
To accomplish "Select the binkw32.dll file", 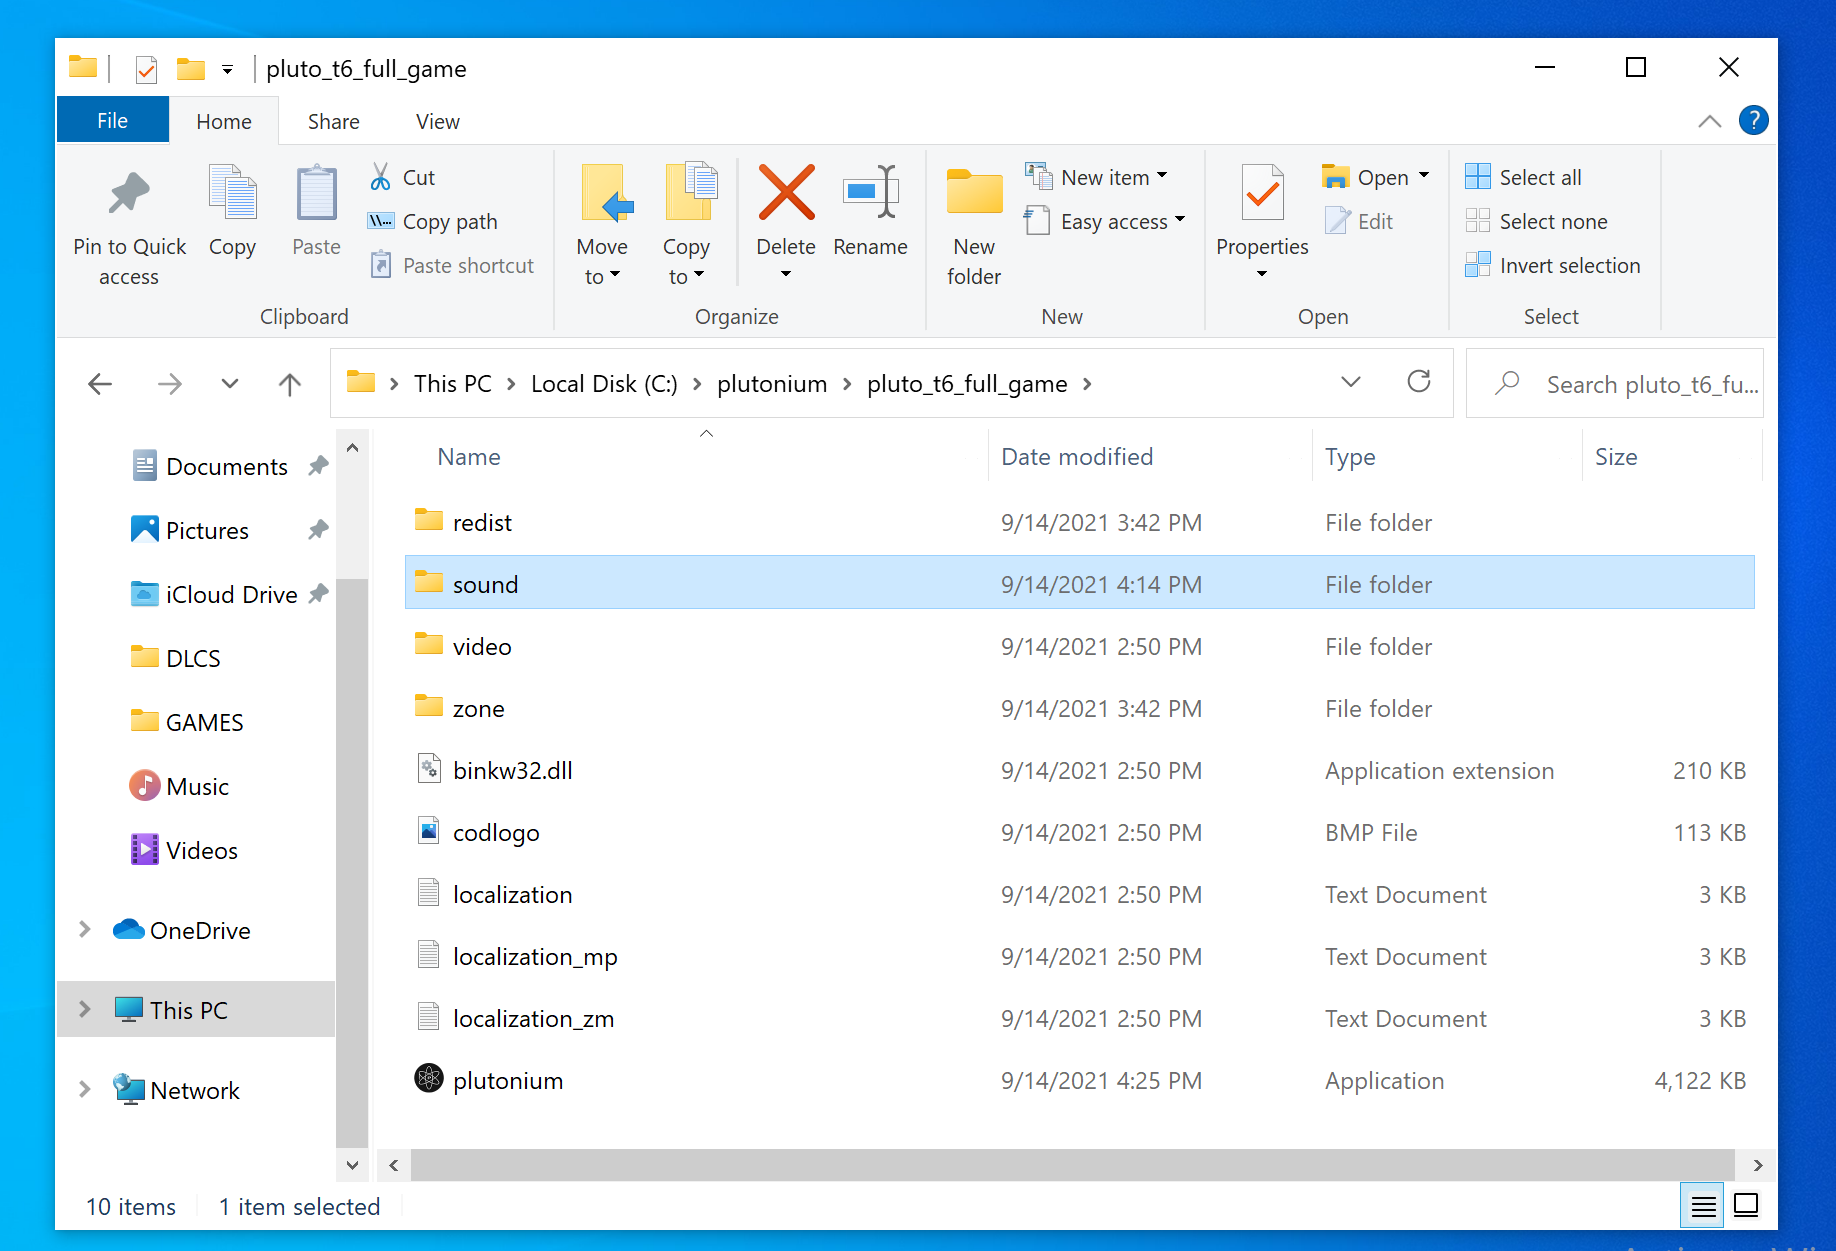I will 1080,770.
